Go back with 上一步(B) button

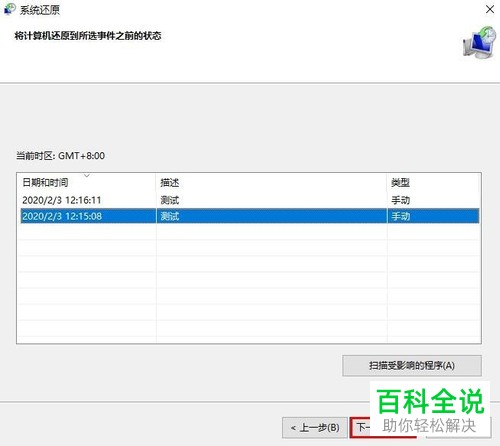tap(315, 427)
